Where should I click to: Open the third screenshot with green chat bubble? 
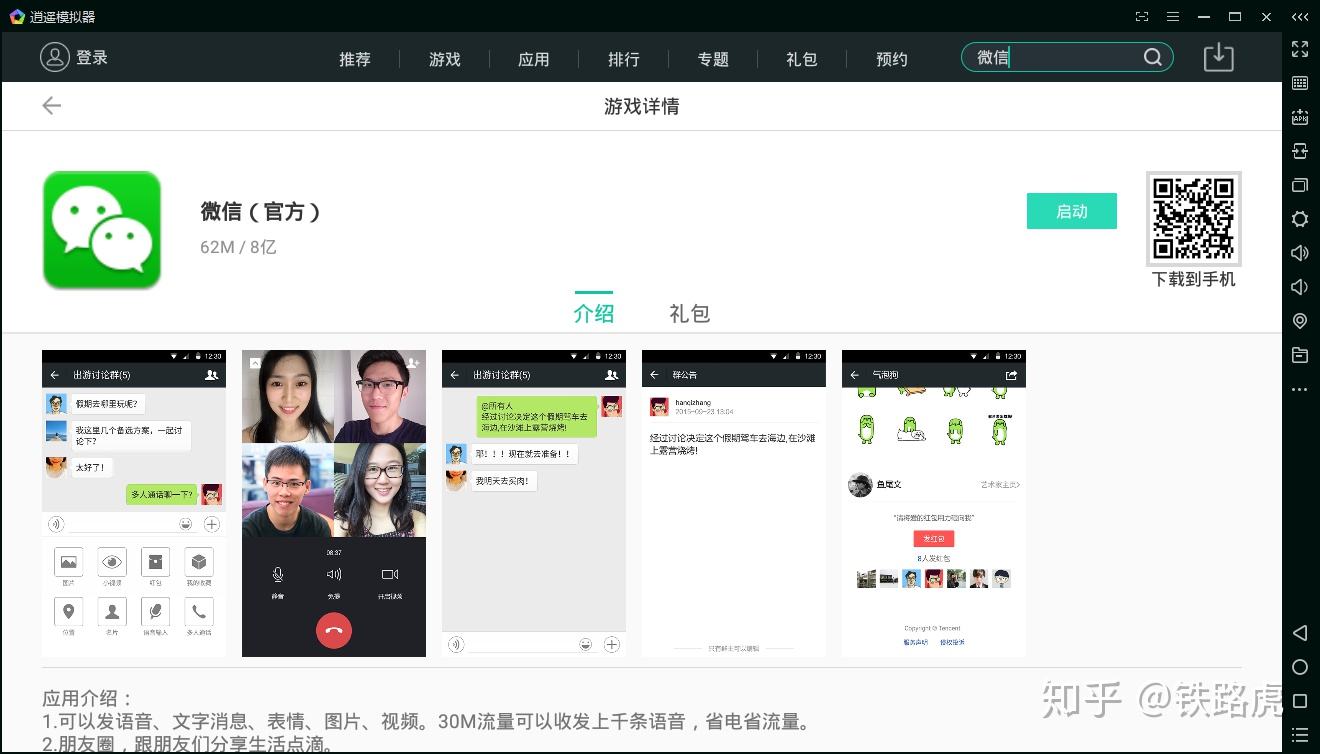[x=534, y=503]
